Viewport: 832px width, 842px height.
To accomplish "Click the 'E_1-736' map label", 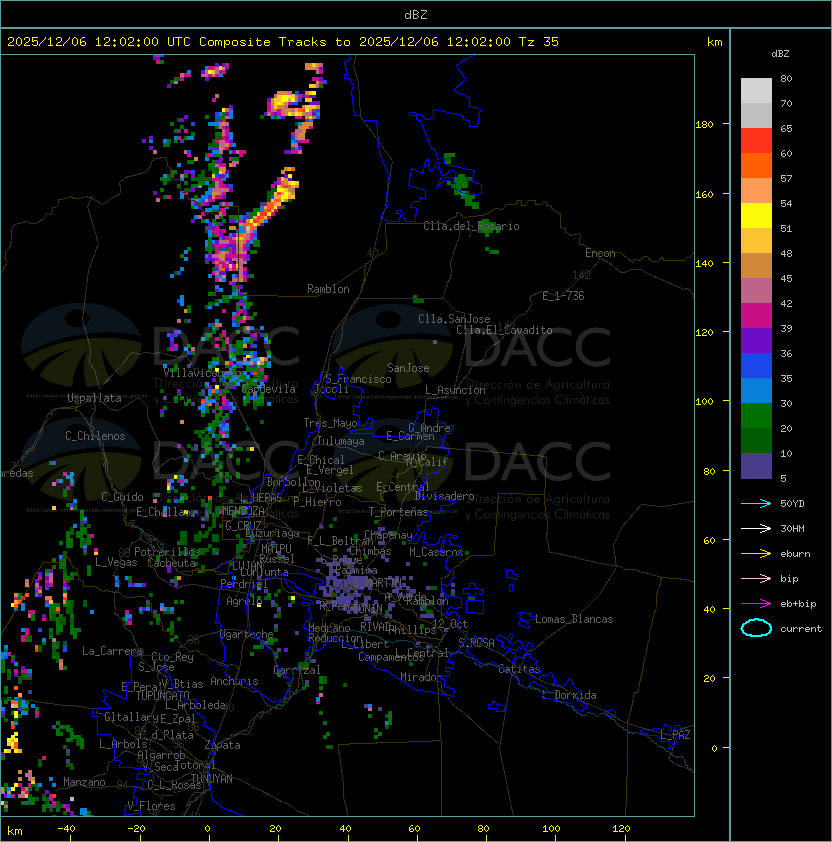I will coord(563,296).
